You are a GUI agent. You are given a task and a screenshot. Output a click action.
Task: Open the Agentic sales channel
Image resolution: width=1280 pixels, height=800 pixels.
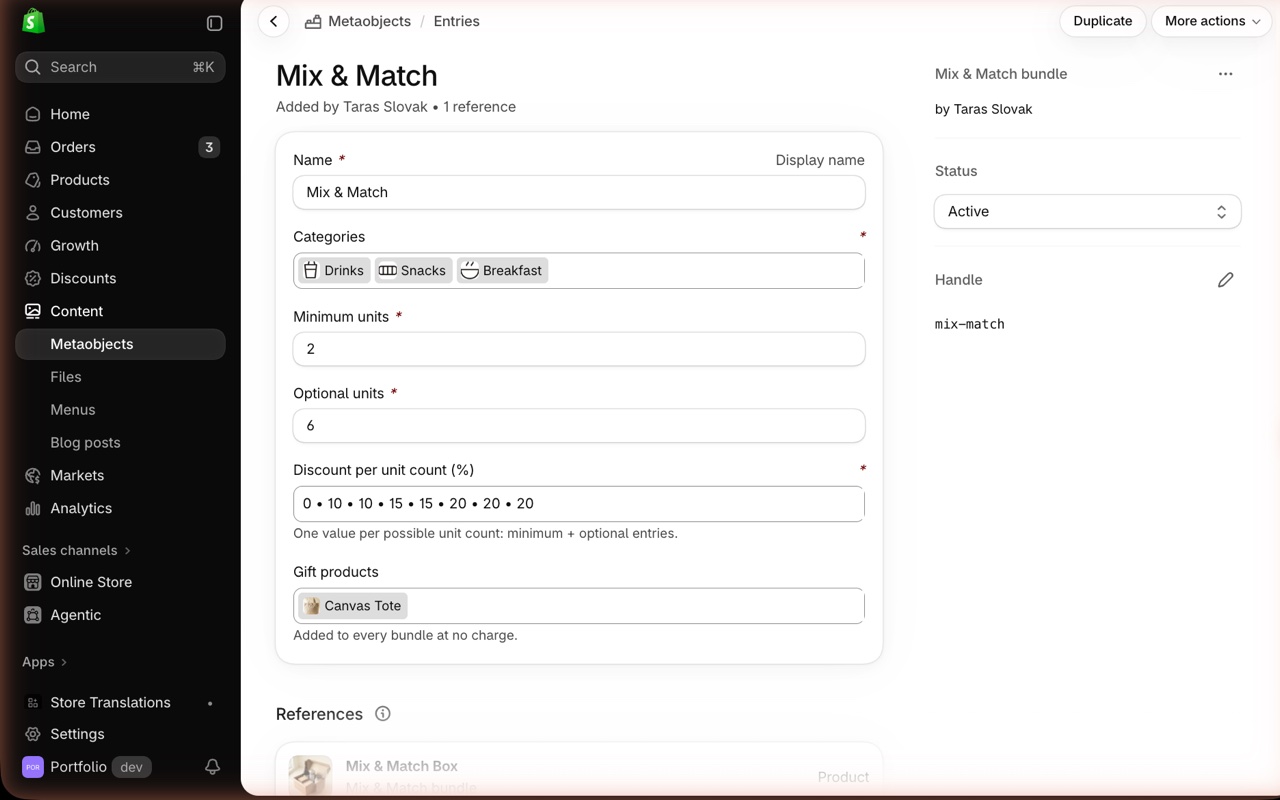coord(76,615)
